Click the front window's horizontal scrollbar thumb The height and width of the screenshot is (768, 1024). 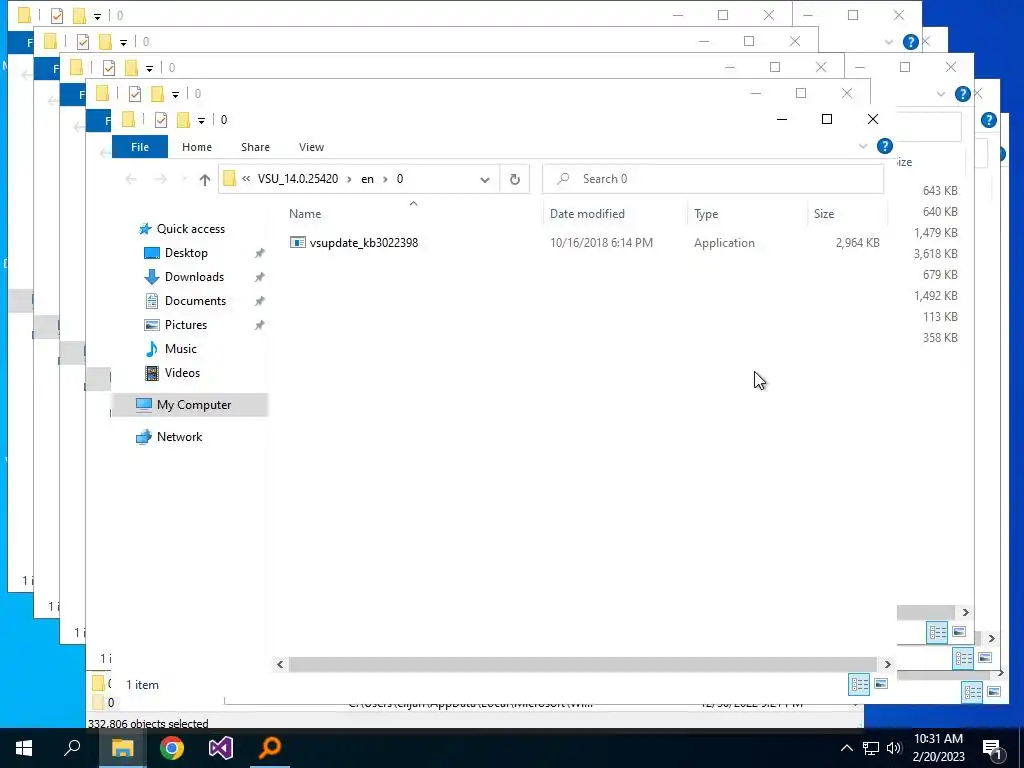[x=583, y=665]
